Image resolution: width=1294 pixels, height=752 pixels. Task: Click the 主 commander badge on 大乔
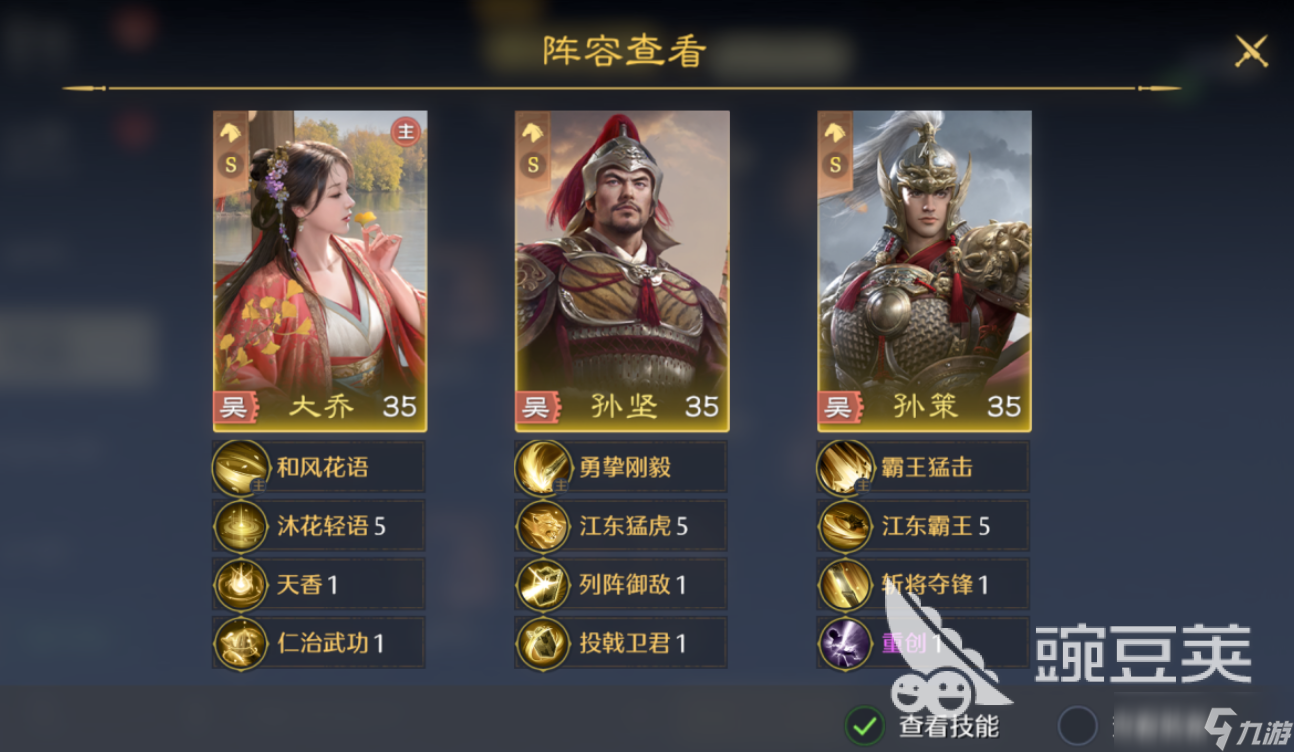coord(405,132)
